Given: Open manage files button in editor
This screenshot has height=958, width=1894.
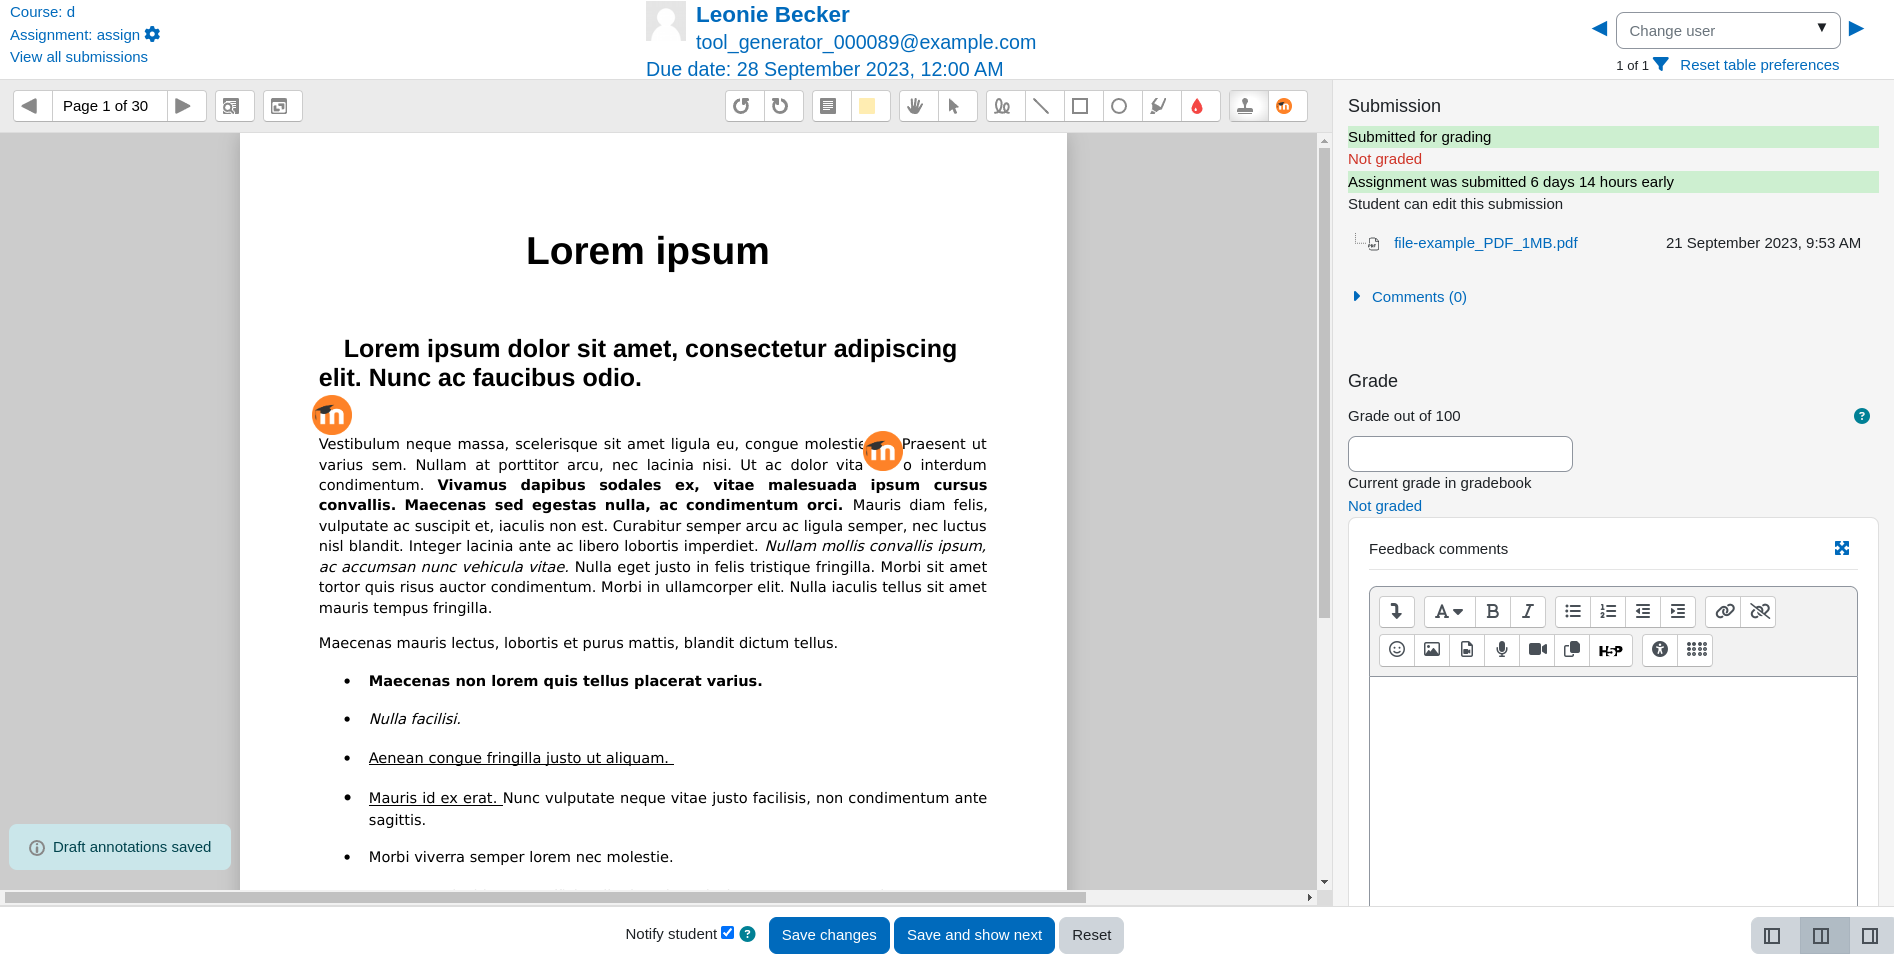Looking at the screenshot, I should tap(1572, 650).
